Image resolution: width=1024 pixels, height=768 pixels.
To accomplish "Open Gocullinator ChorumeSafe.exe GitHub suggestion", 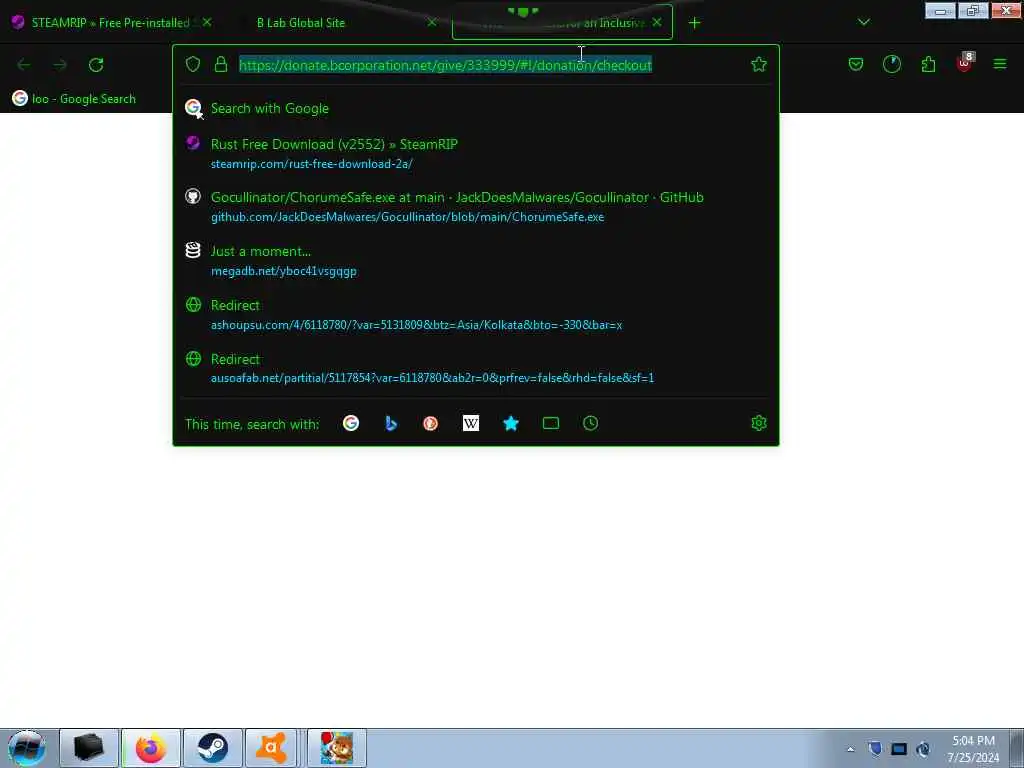I will pos(475,206).
